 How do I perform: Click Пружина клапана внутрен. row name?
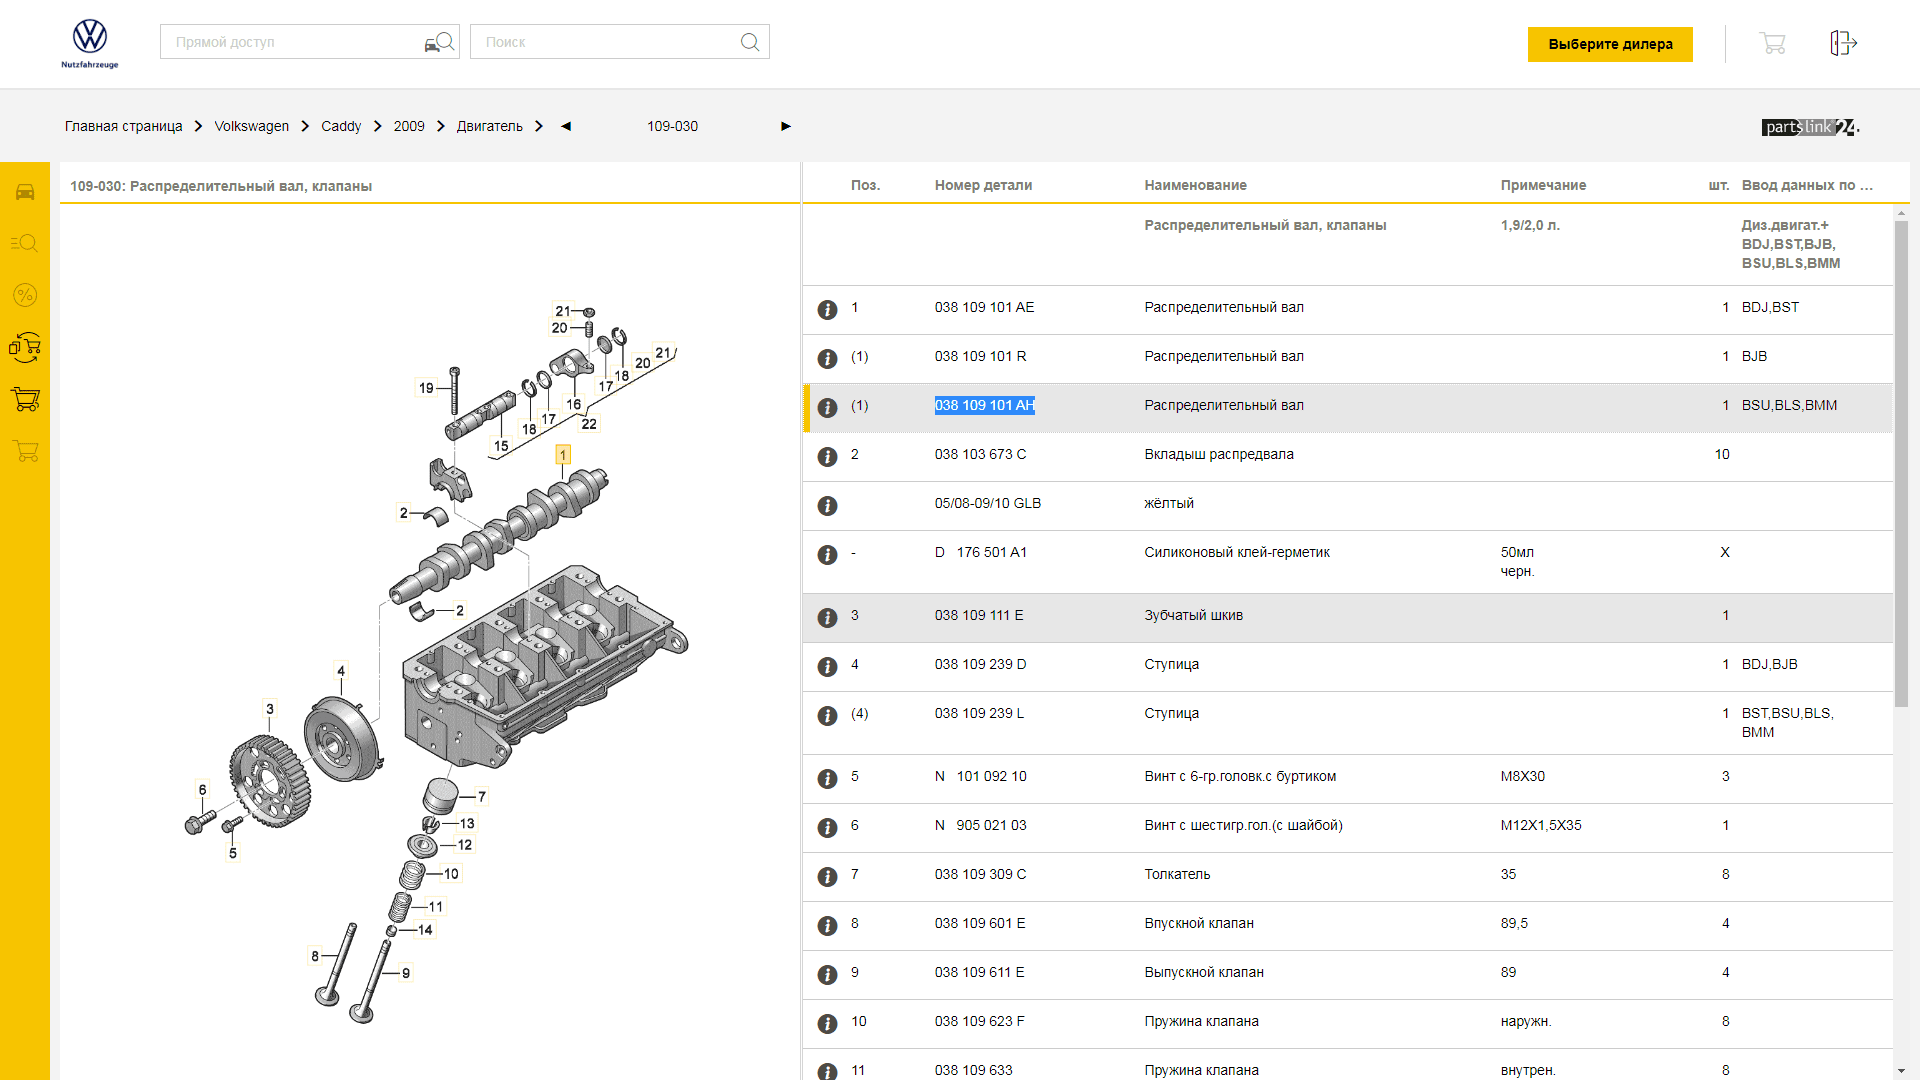(x=1201, y=1070)
